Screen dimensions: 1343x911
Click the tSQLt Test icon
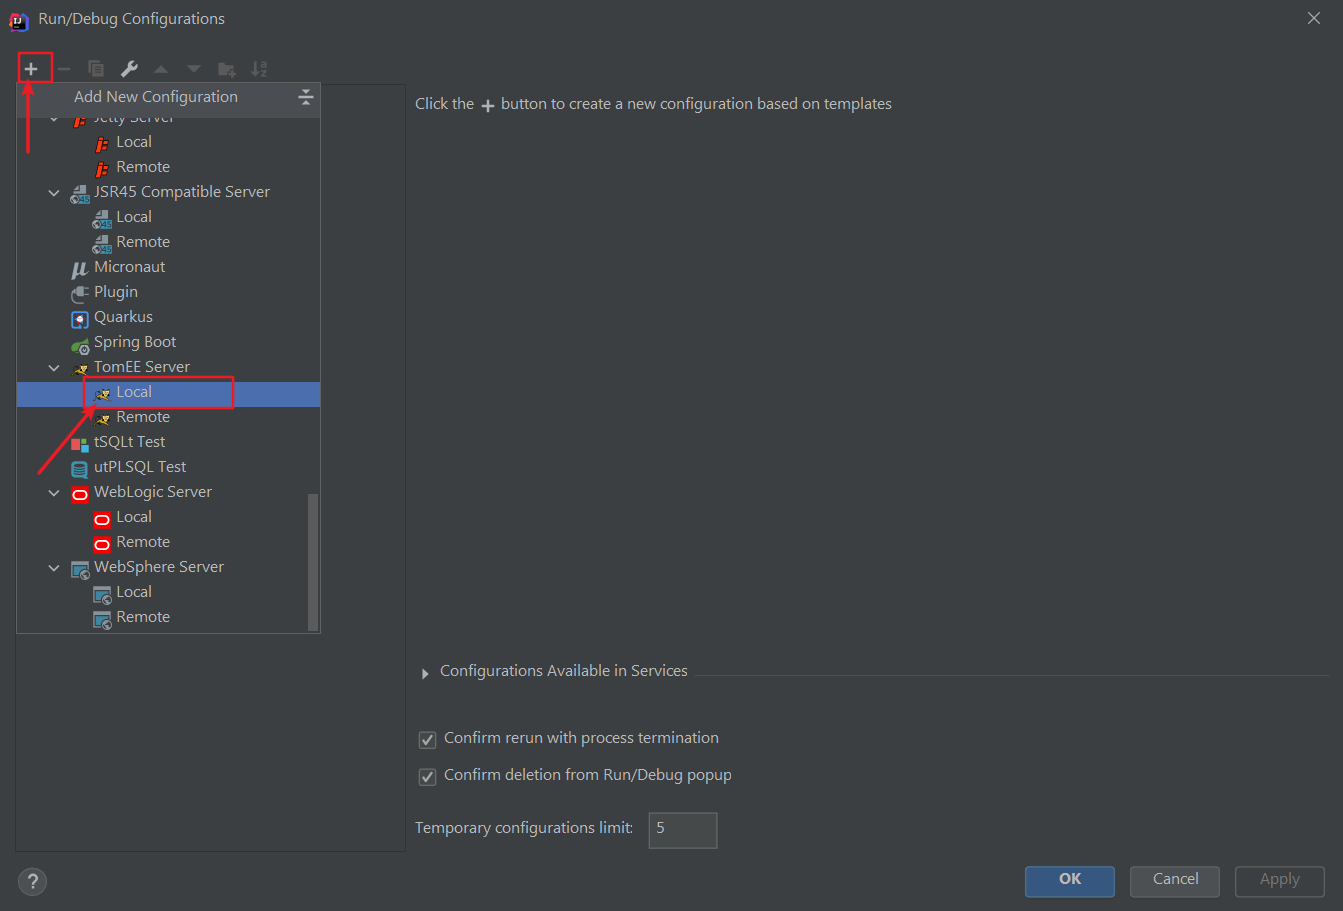point(80,443)
